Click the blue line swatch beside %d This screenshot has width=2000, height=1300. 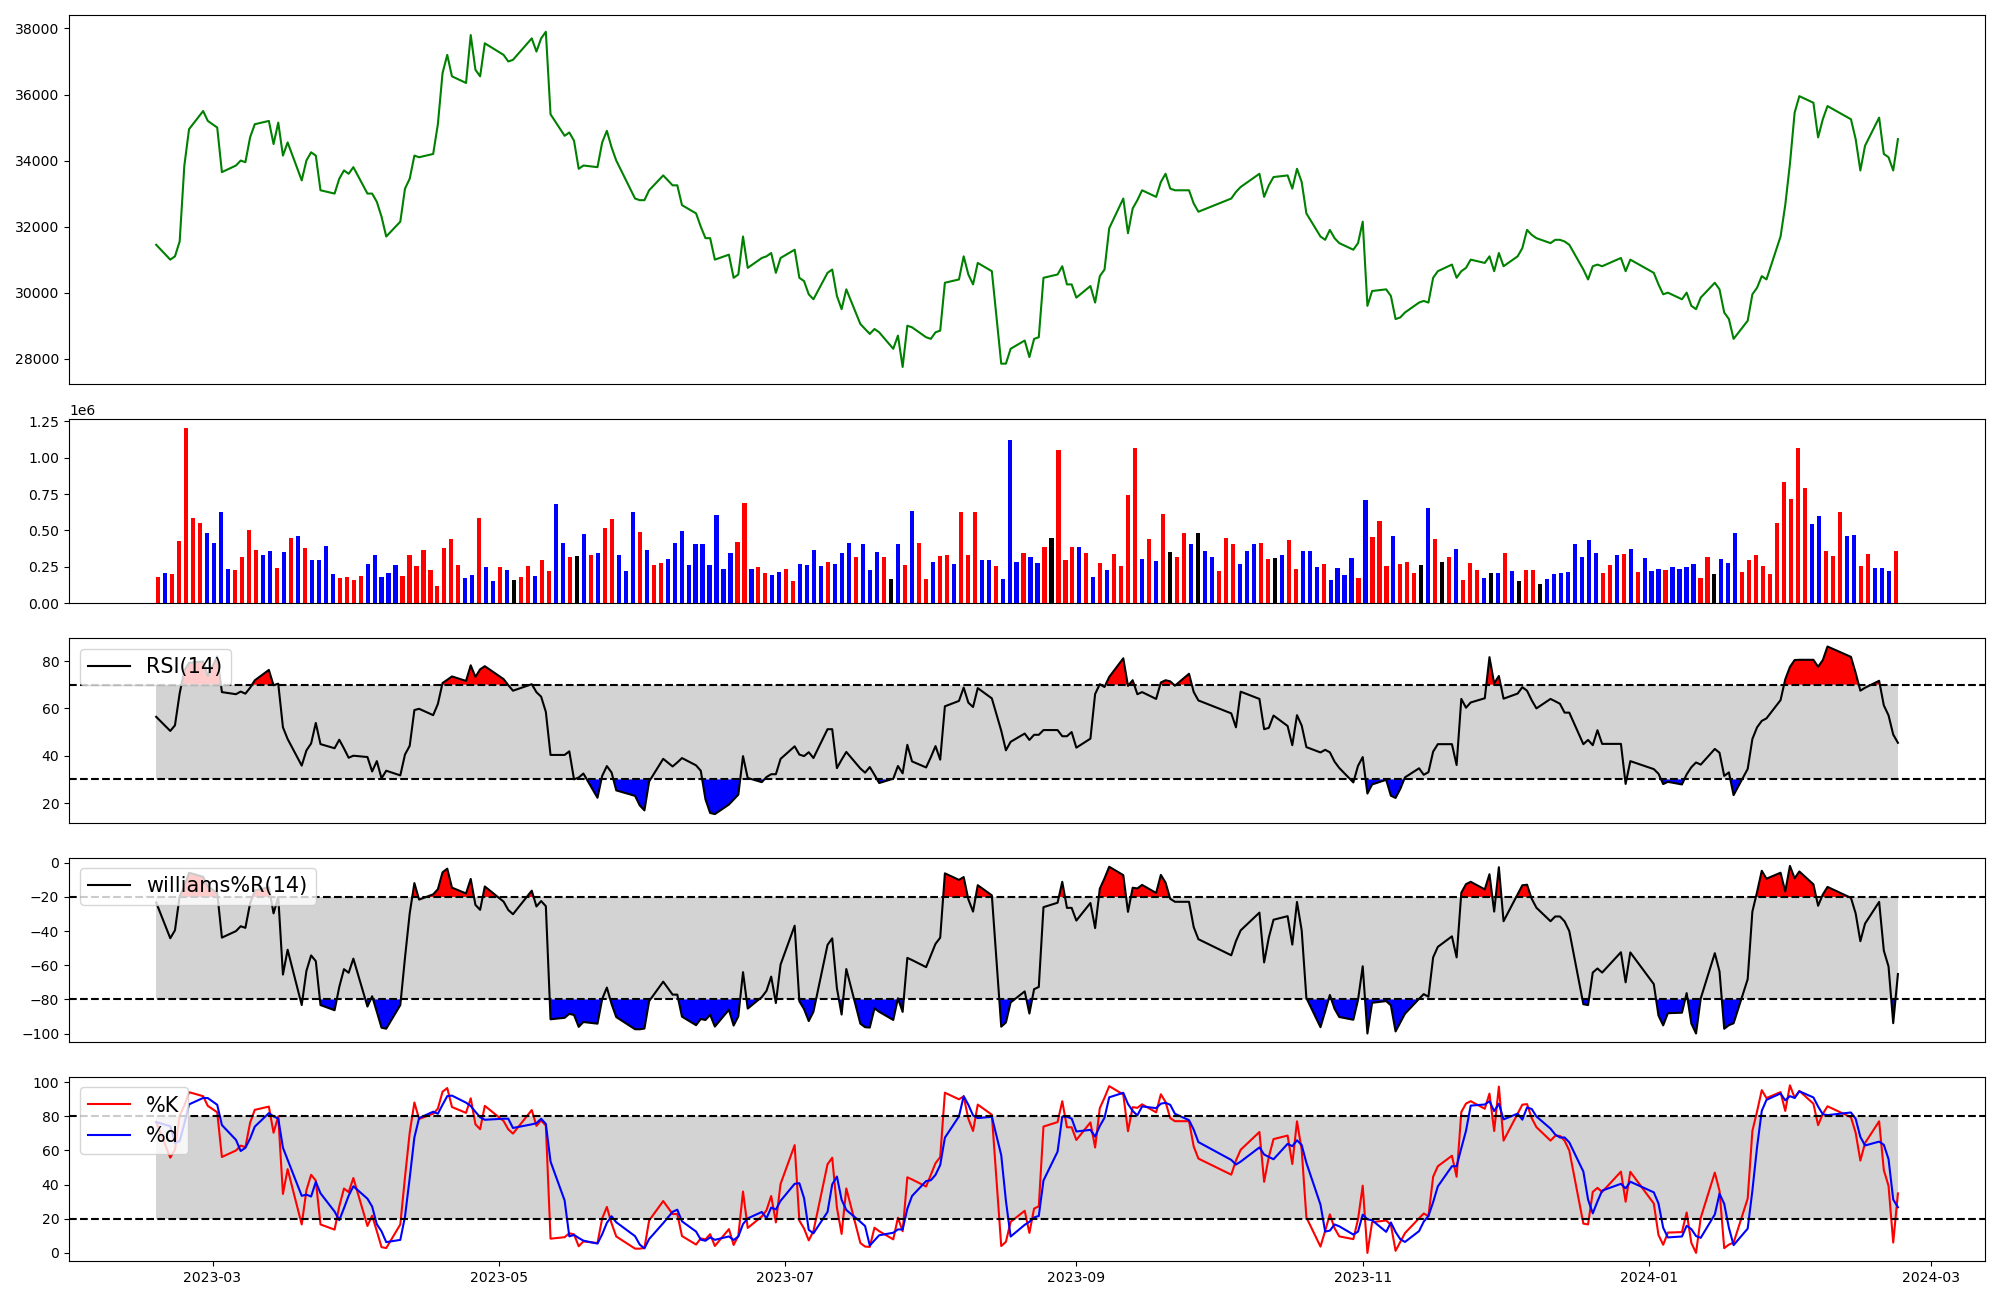(x=109, y=1135)
